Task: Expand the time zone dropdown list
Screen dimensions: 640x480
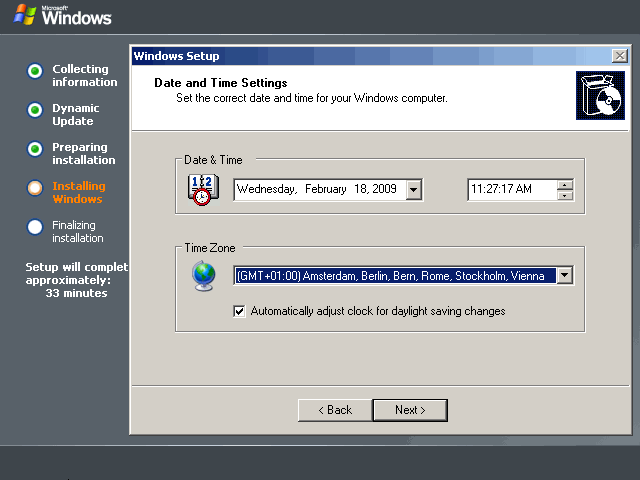Action: pyautogui.click(x=565, y=276)
